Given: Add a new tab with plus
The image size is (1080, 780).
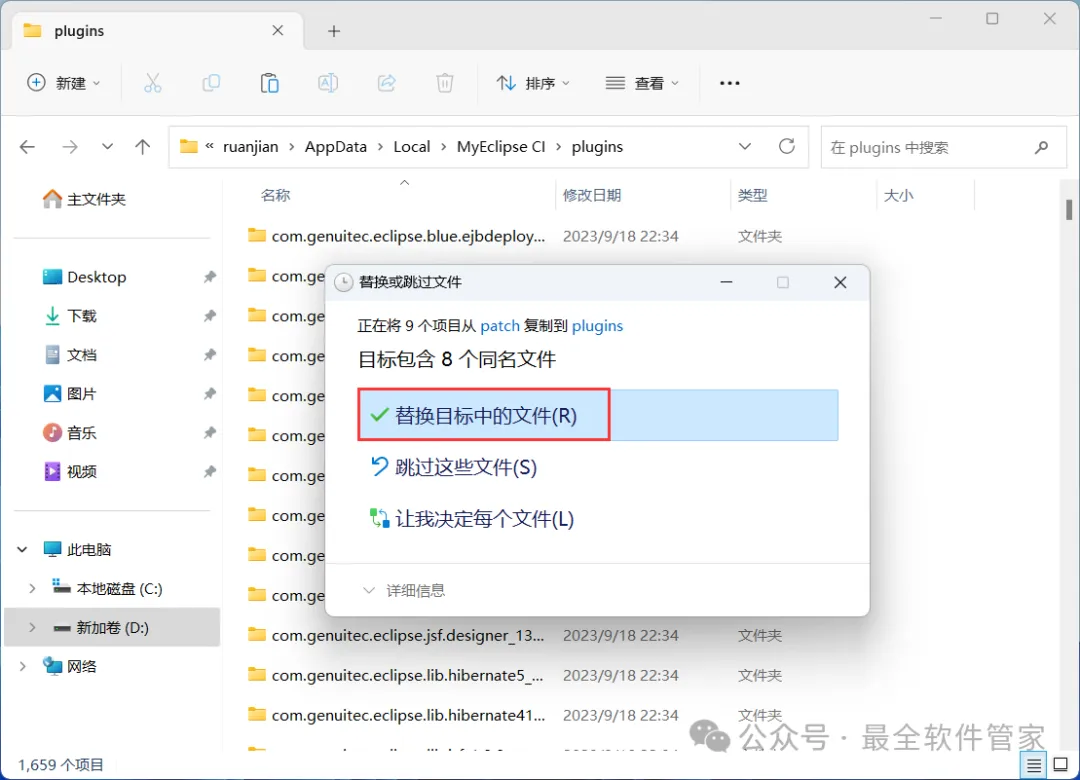Looking at the screenshot, I should click(334, 31).
